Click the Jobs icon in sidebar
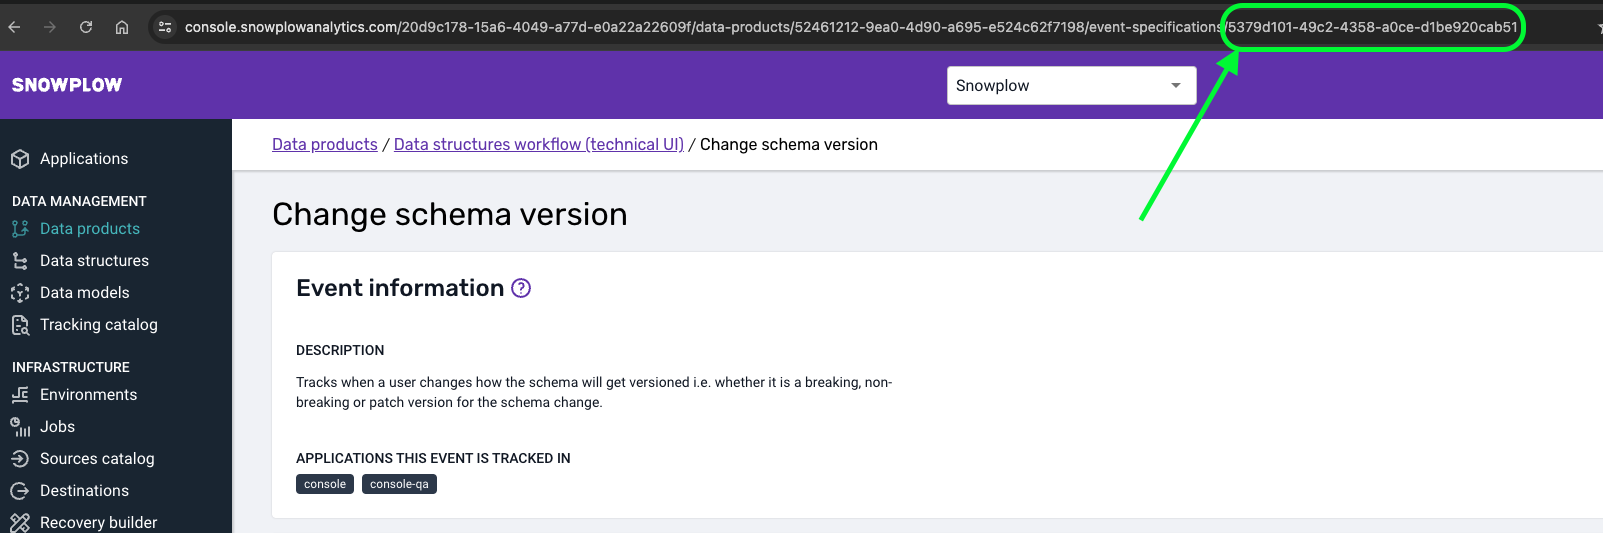1603x533 pixels. (20, 427)
